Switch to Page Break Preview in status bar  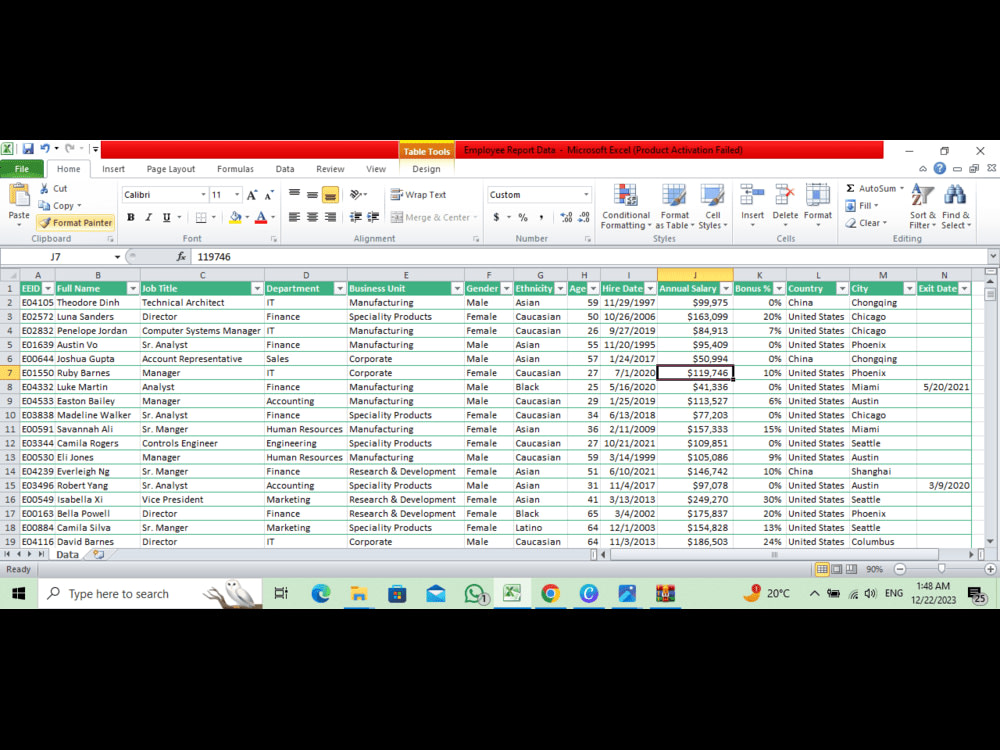click(x=851, y=569)
